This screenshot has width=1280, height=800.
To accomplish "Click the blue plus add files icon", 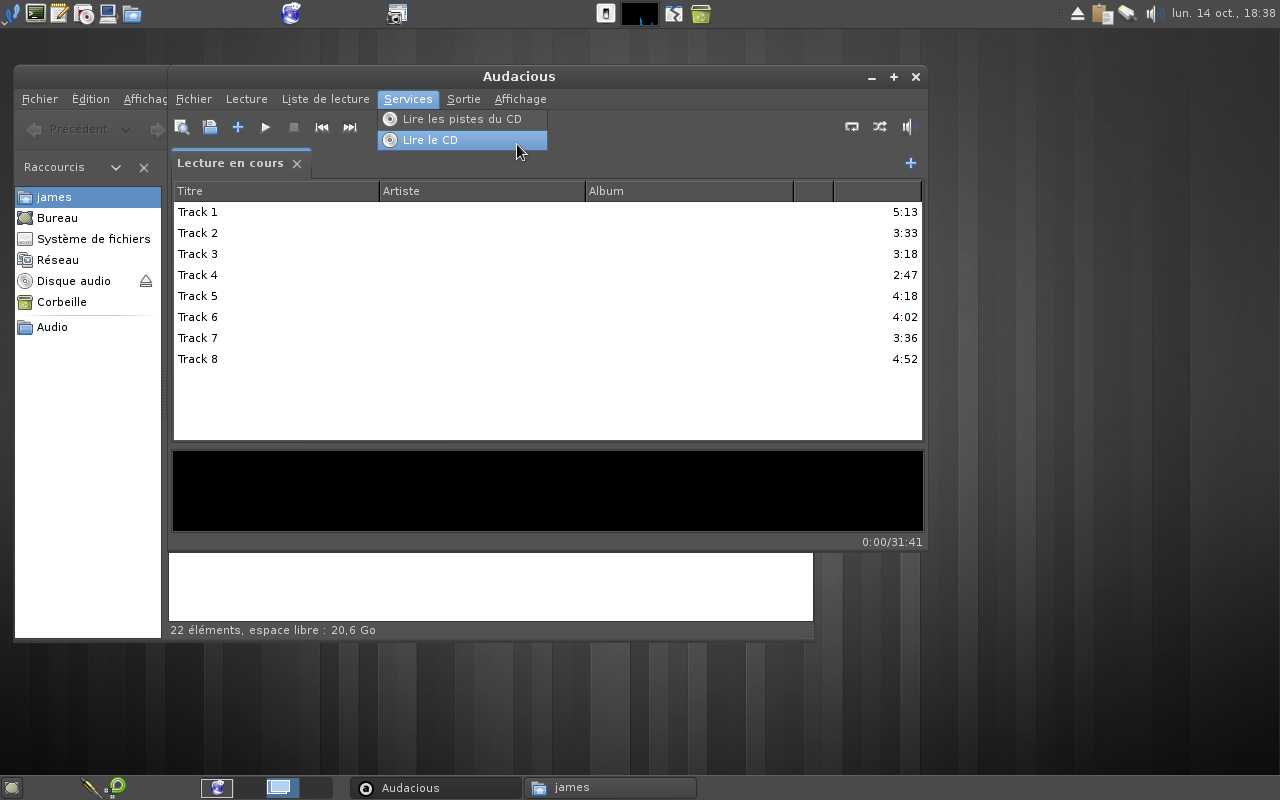I will (238, 127).
